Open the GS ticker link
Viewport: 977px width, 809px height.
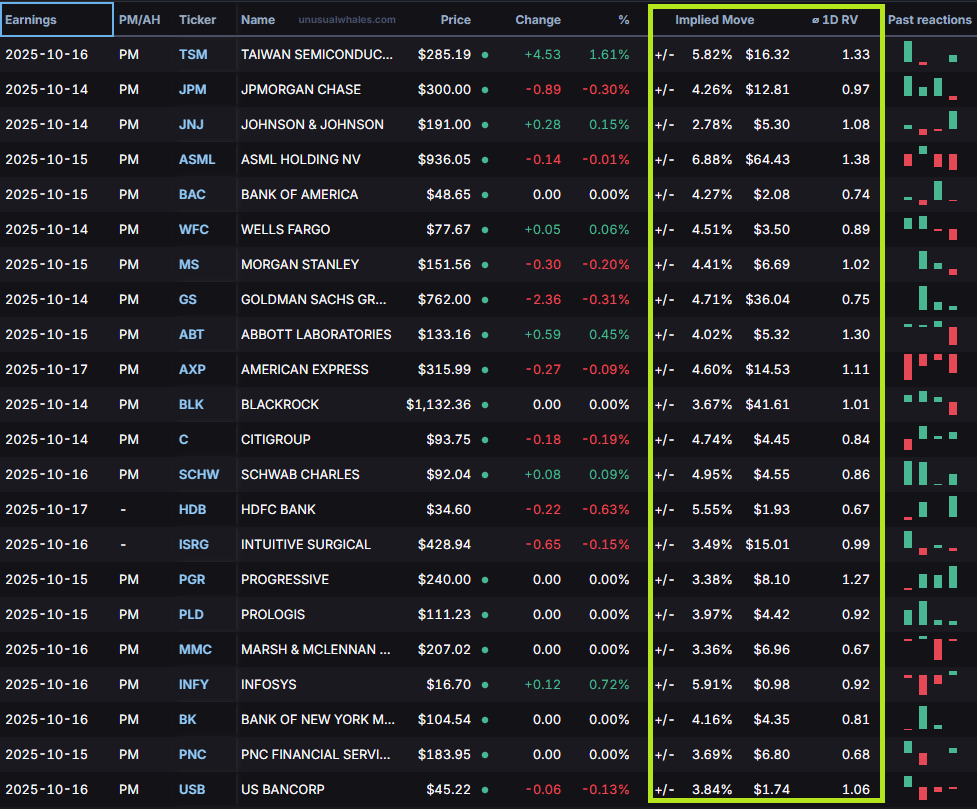click(188, 299)
